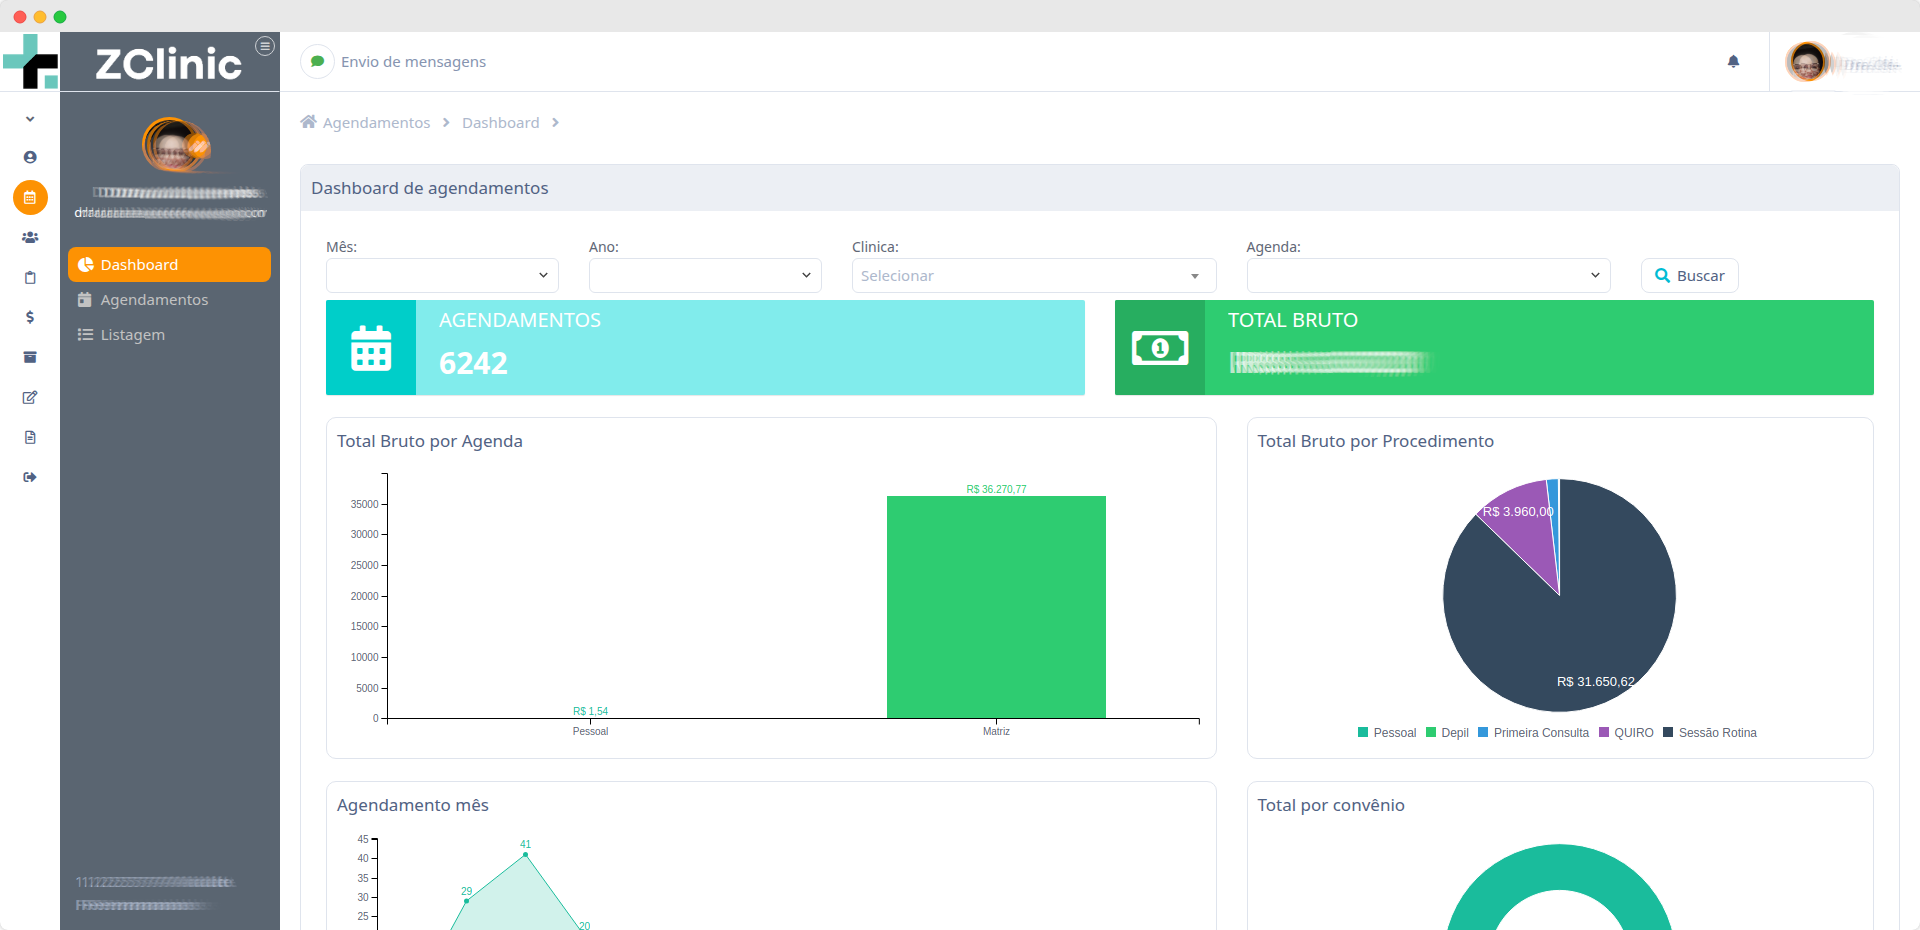1920x930 pixels.
Task: Open the user profile icon in rail
Action: click(x=30, y=157)
